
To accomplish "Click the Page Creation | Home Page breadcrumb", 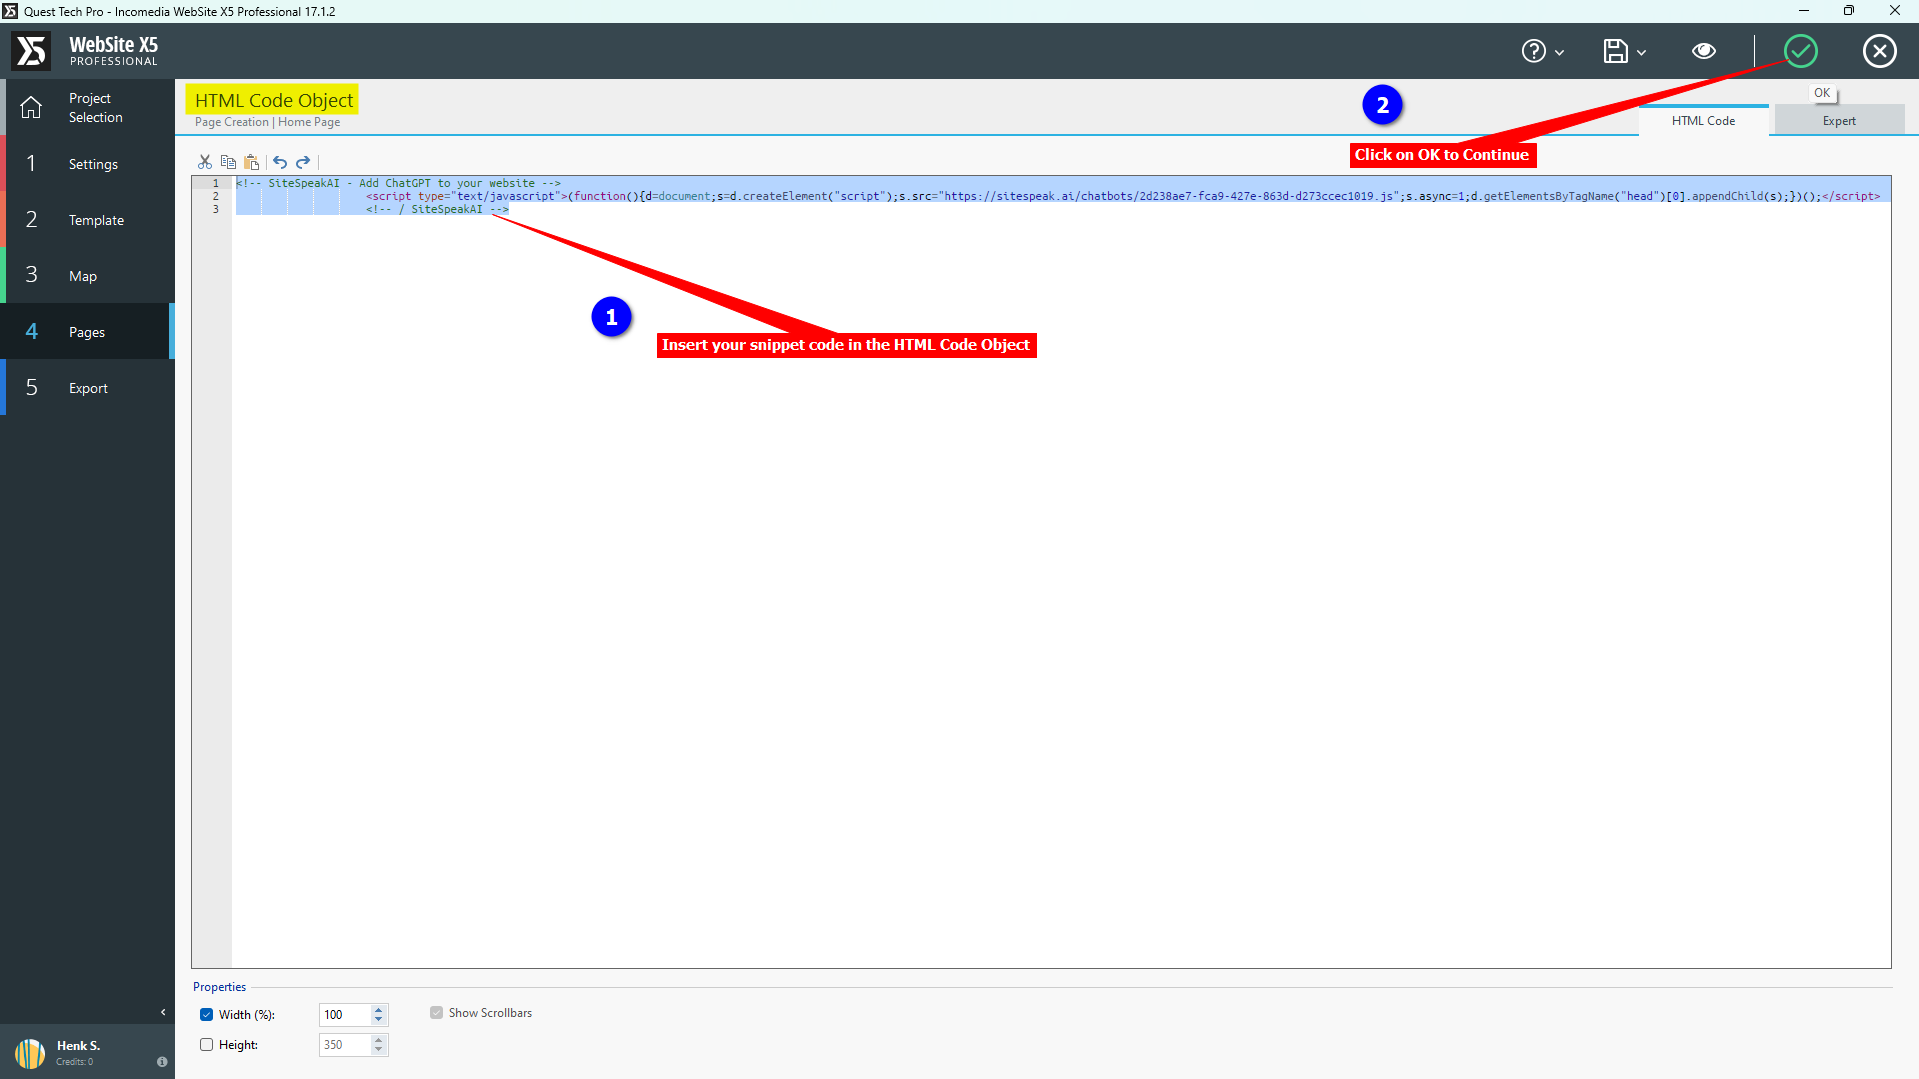I will tap(267, 122).
